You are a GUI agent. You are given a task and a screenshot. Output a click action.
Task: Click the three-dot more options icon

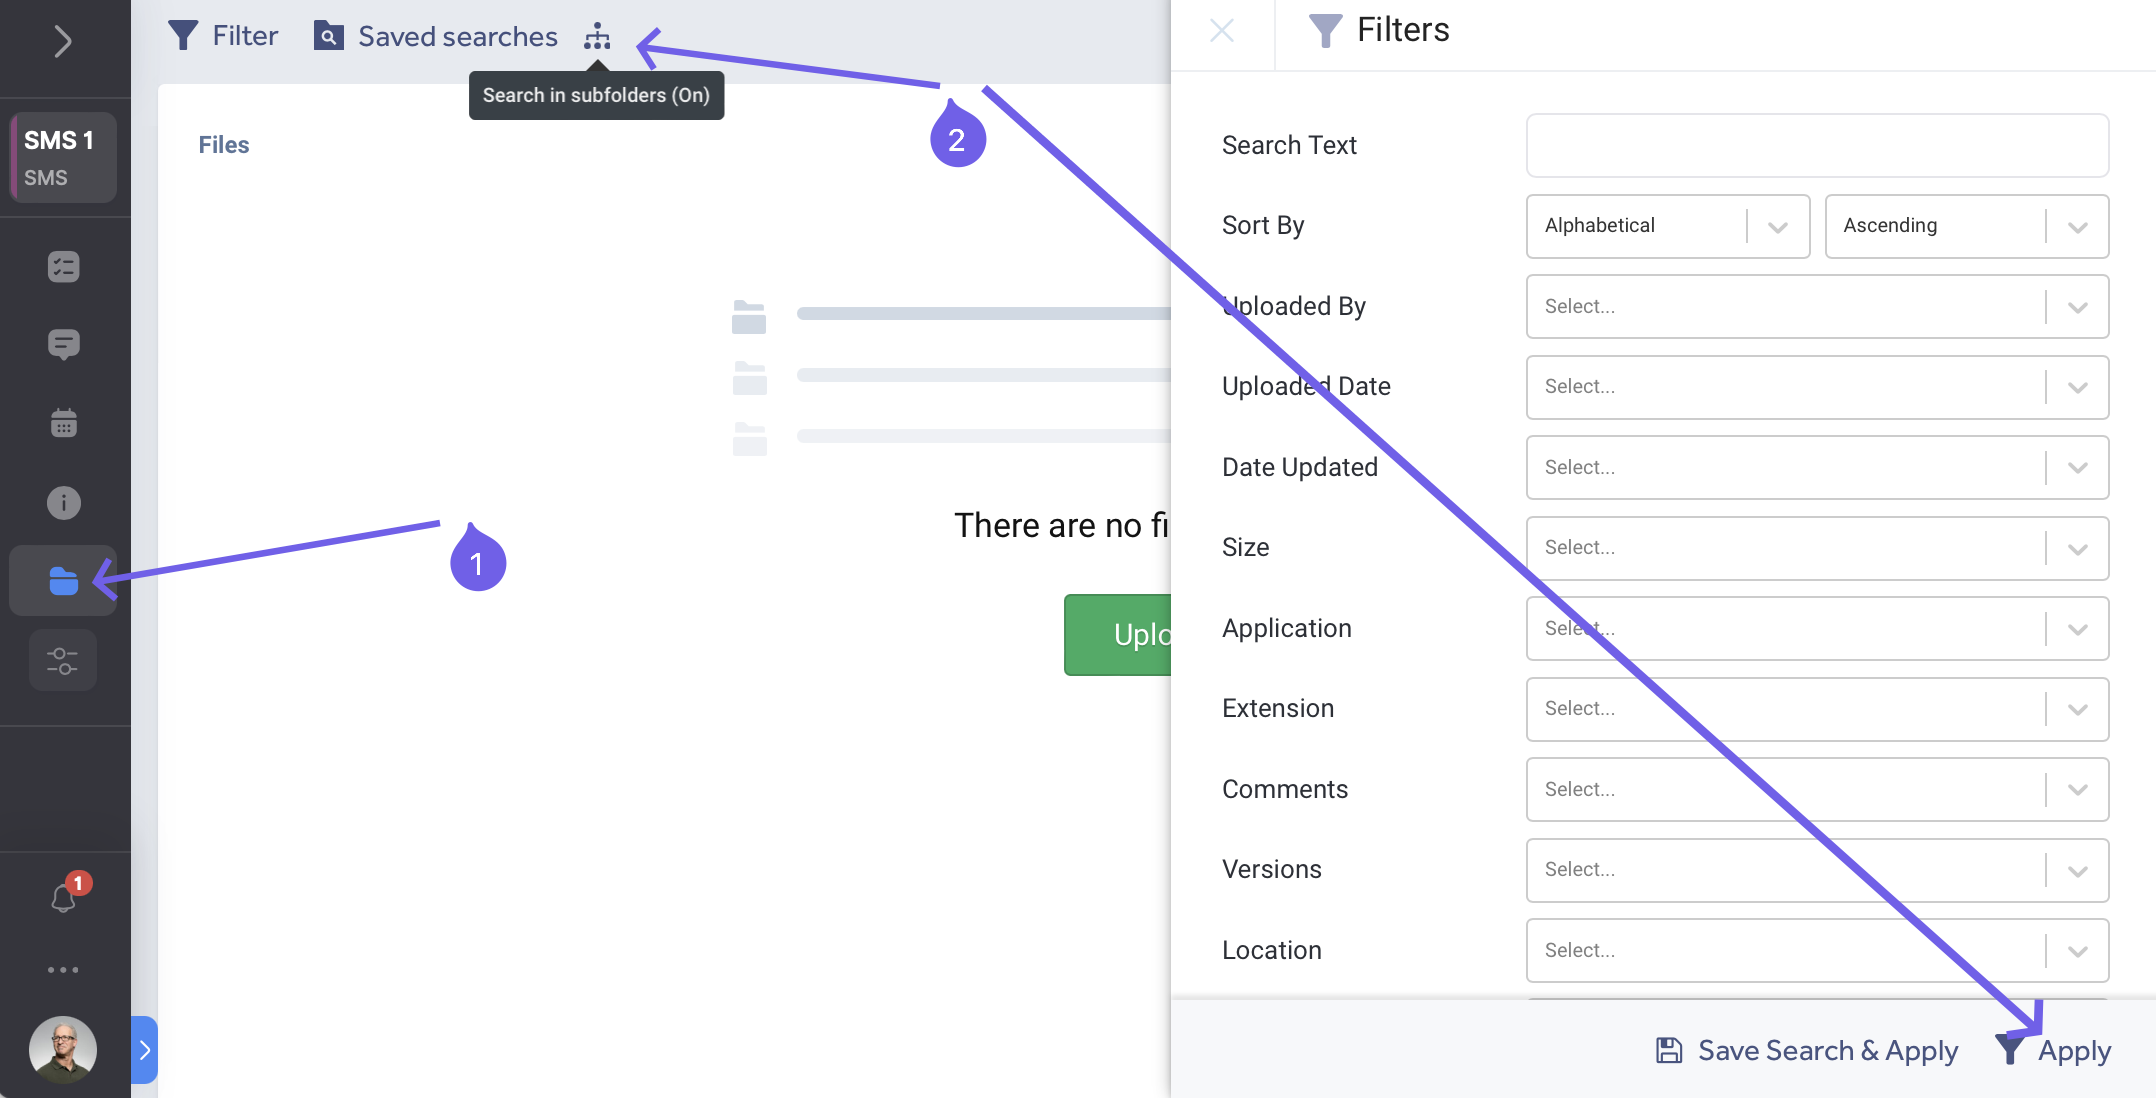click(63, 970)
